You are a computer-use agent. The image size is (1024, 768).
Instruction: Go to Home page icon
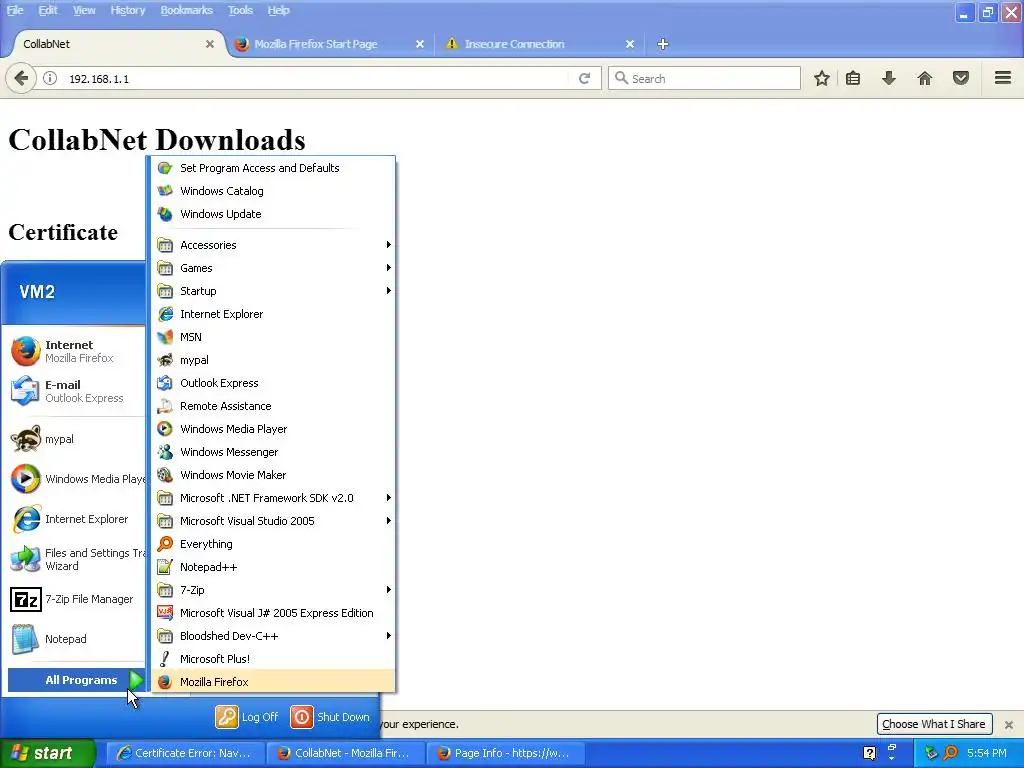pyautogui.click(x=925, y=78)
